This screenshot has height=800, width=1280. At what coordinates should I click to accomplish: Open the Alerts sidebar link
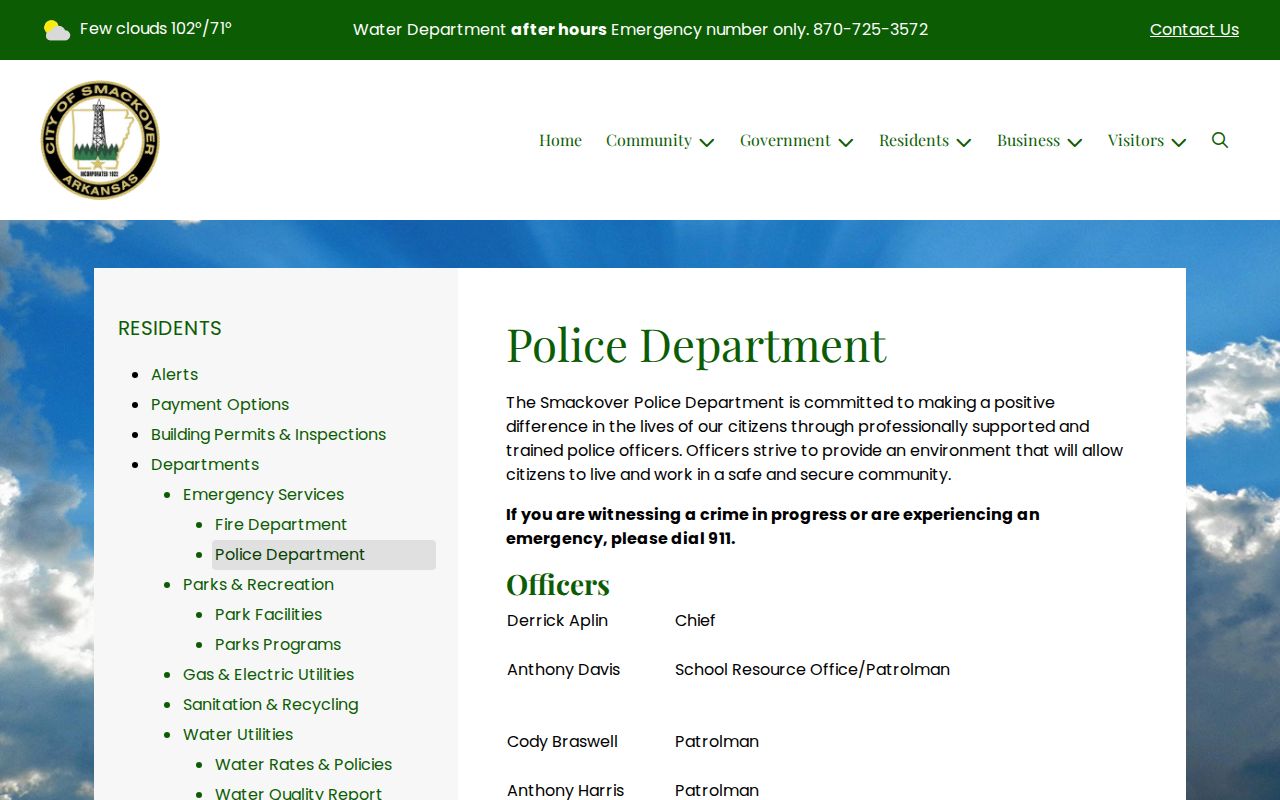click(174, 374)
